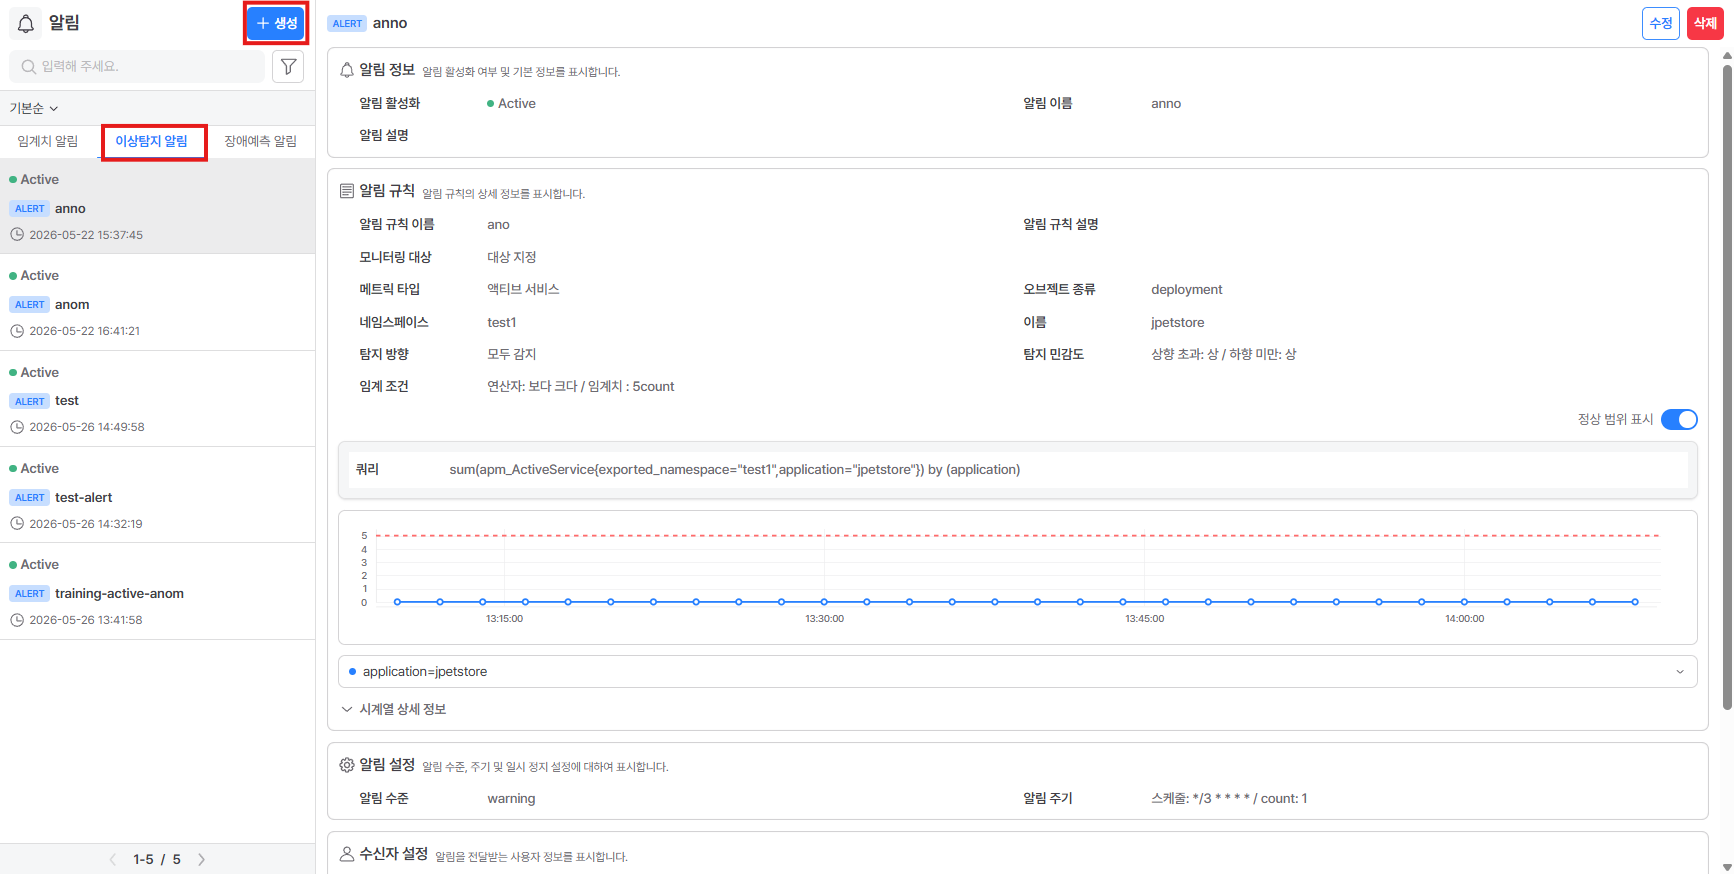The width and height of the screenshot is (1734, 874).
Task: Expand the 시계열 상세 정보 section
Action: pos(393,709)
